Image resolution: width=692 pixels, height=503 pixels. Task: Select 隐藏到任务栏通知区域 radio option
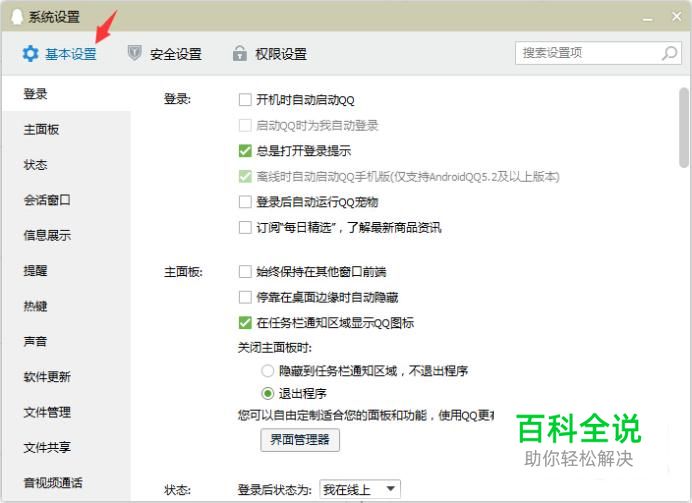pyautogui.click(x=267, y=371)
